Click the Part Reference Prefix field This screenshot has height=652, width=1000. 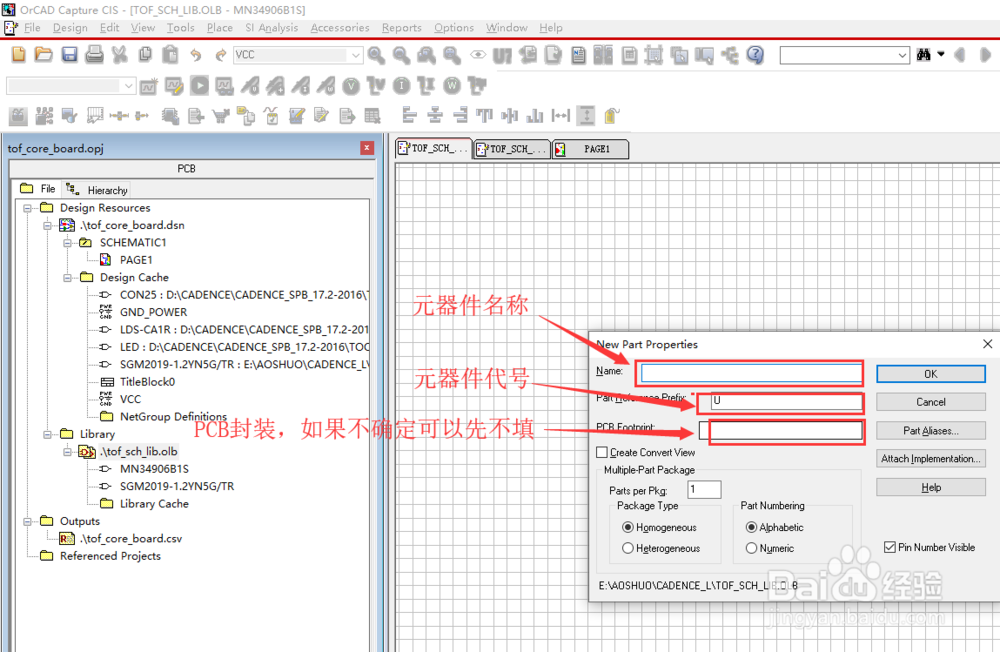(x=786, y=401)
